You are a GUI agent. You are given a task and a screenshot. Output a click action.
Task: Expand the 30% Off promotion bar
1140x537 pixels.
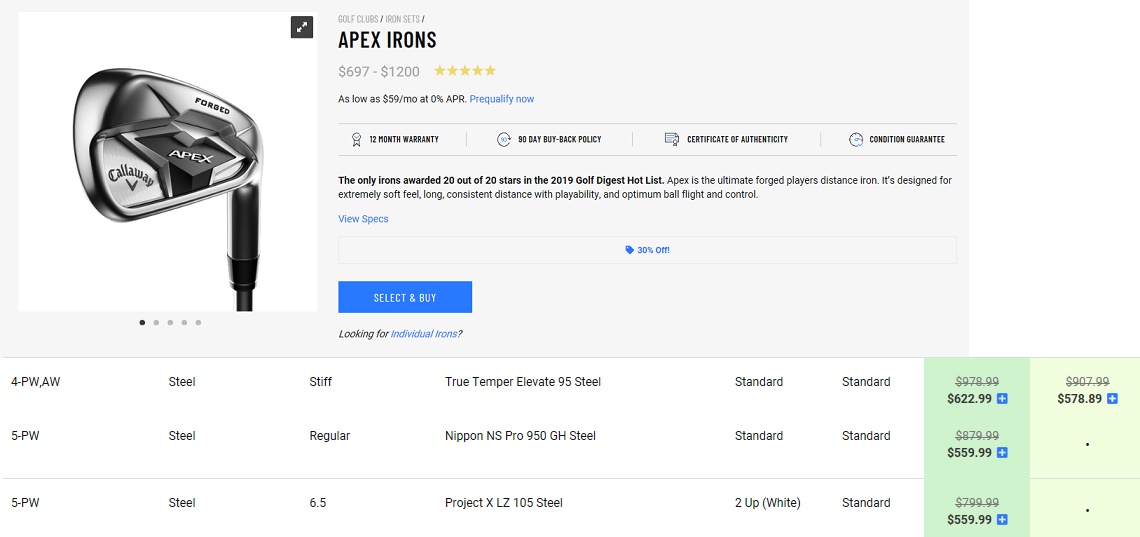(647, 250)
